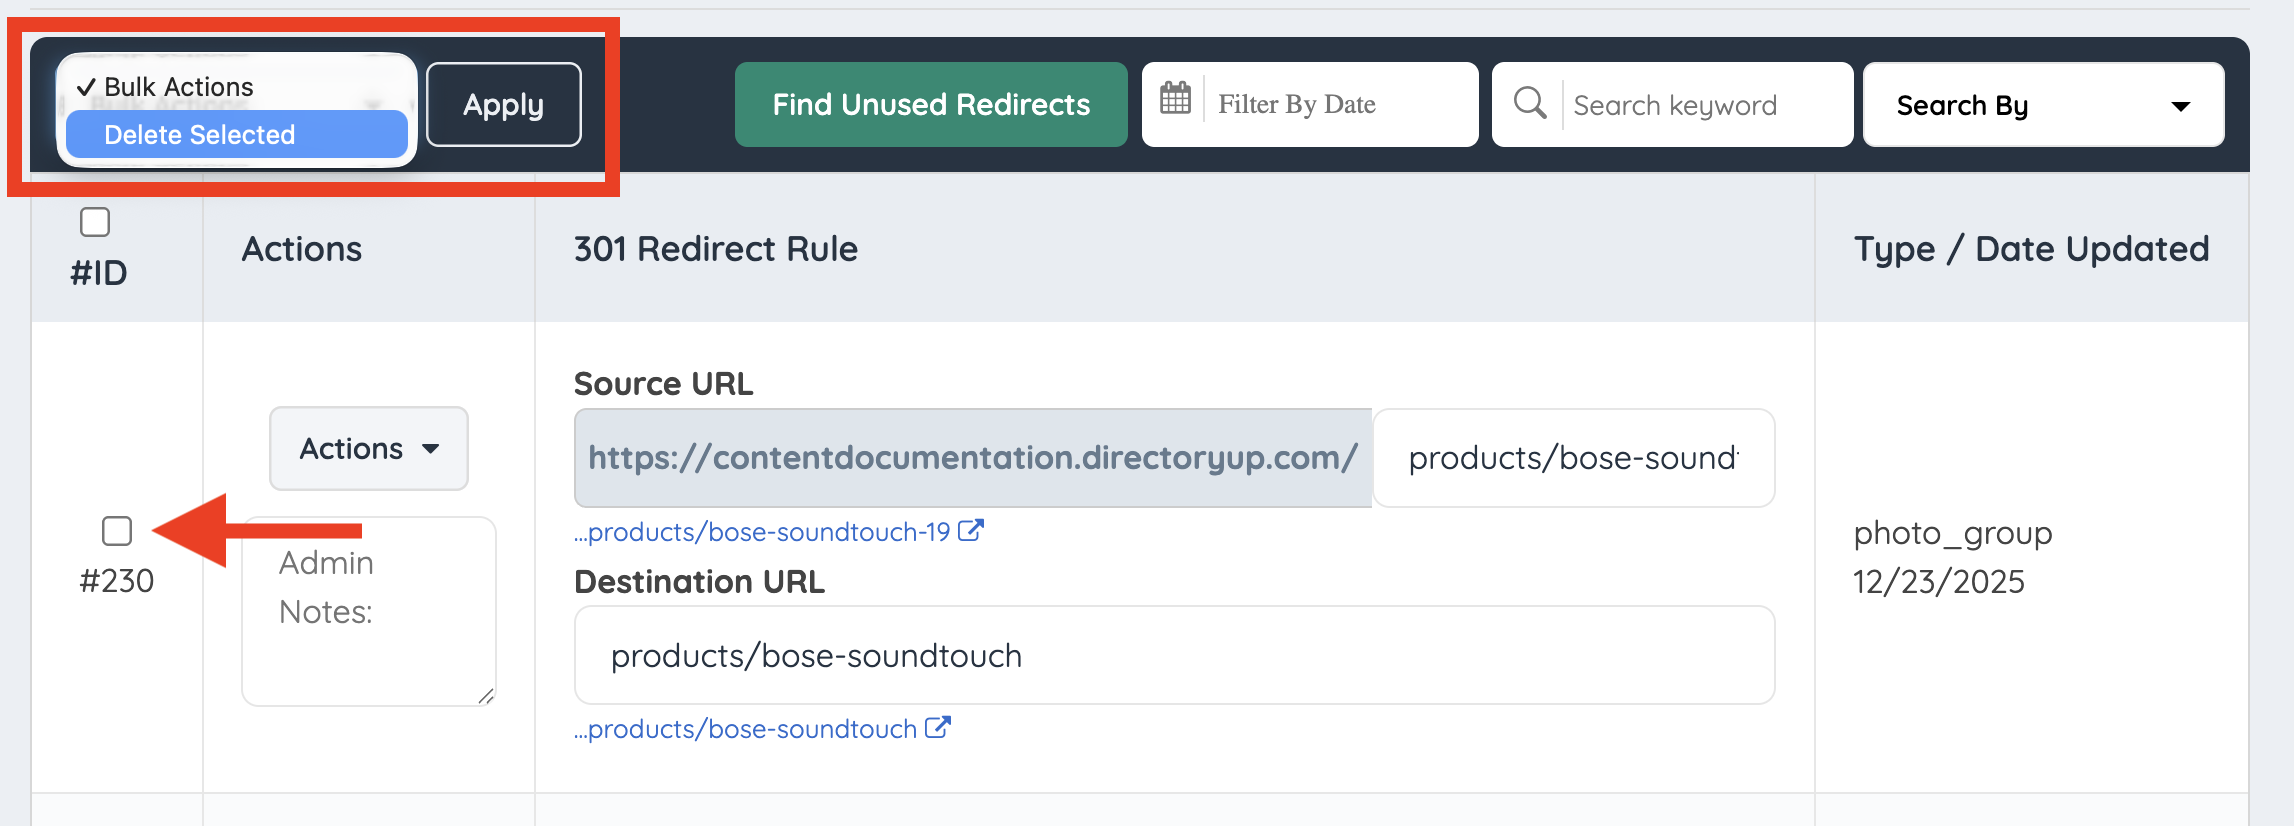The image size is (2294, 826).
Task: Click the resize handle of Admin Notes
Action: coord(486,696)
